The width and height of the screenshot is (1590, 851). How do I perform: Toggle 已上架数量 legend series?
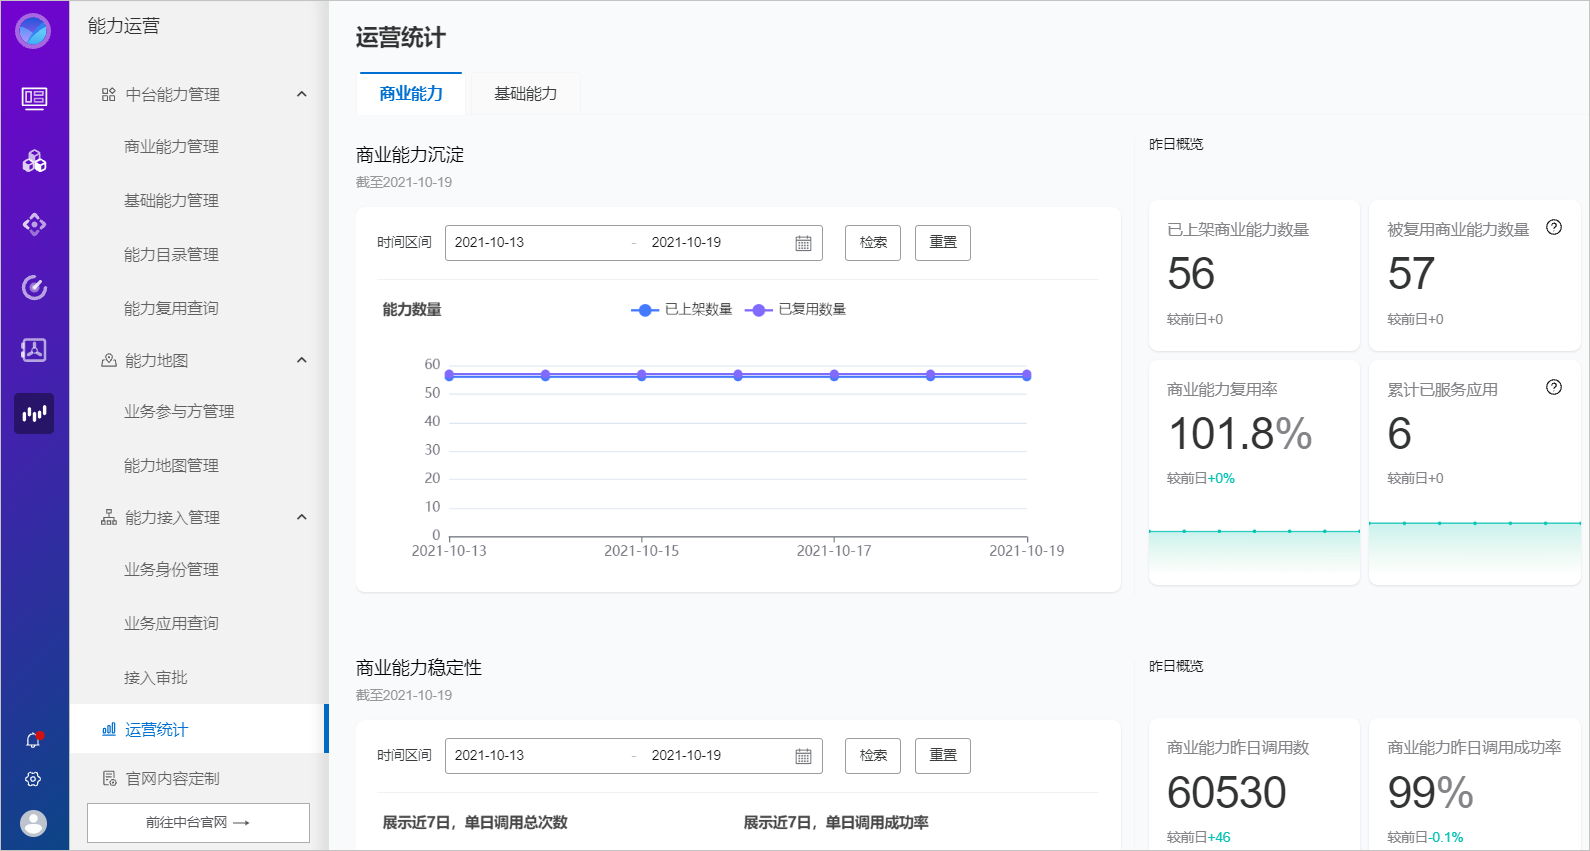coord(681,309)
